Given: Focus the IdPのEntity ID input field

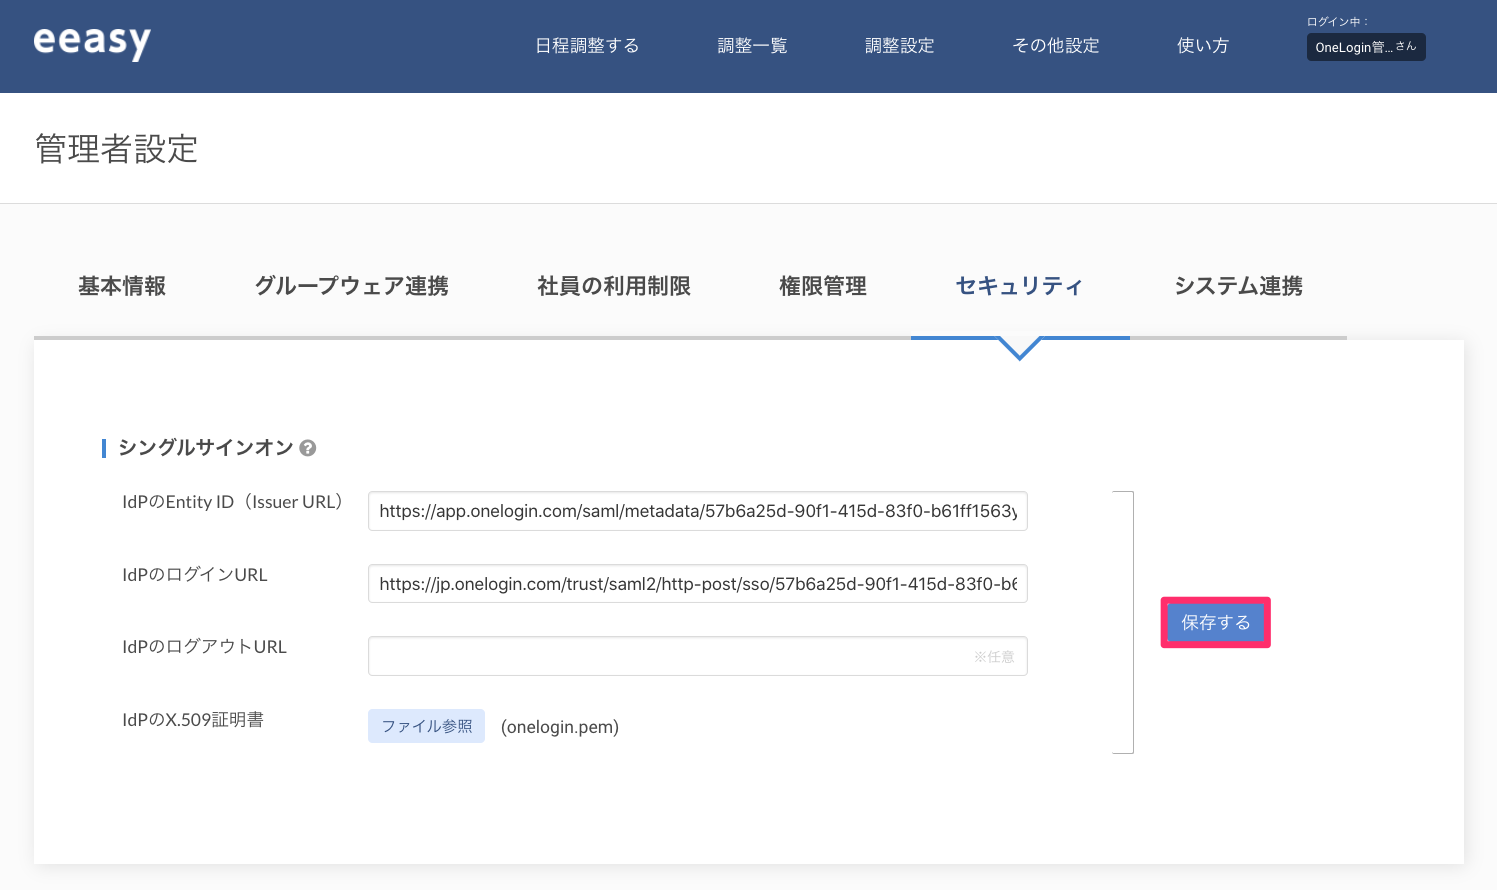Looking at the screenshot, I should pos(698,511).
